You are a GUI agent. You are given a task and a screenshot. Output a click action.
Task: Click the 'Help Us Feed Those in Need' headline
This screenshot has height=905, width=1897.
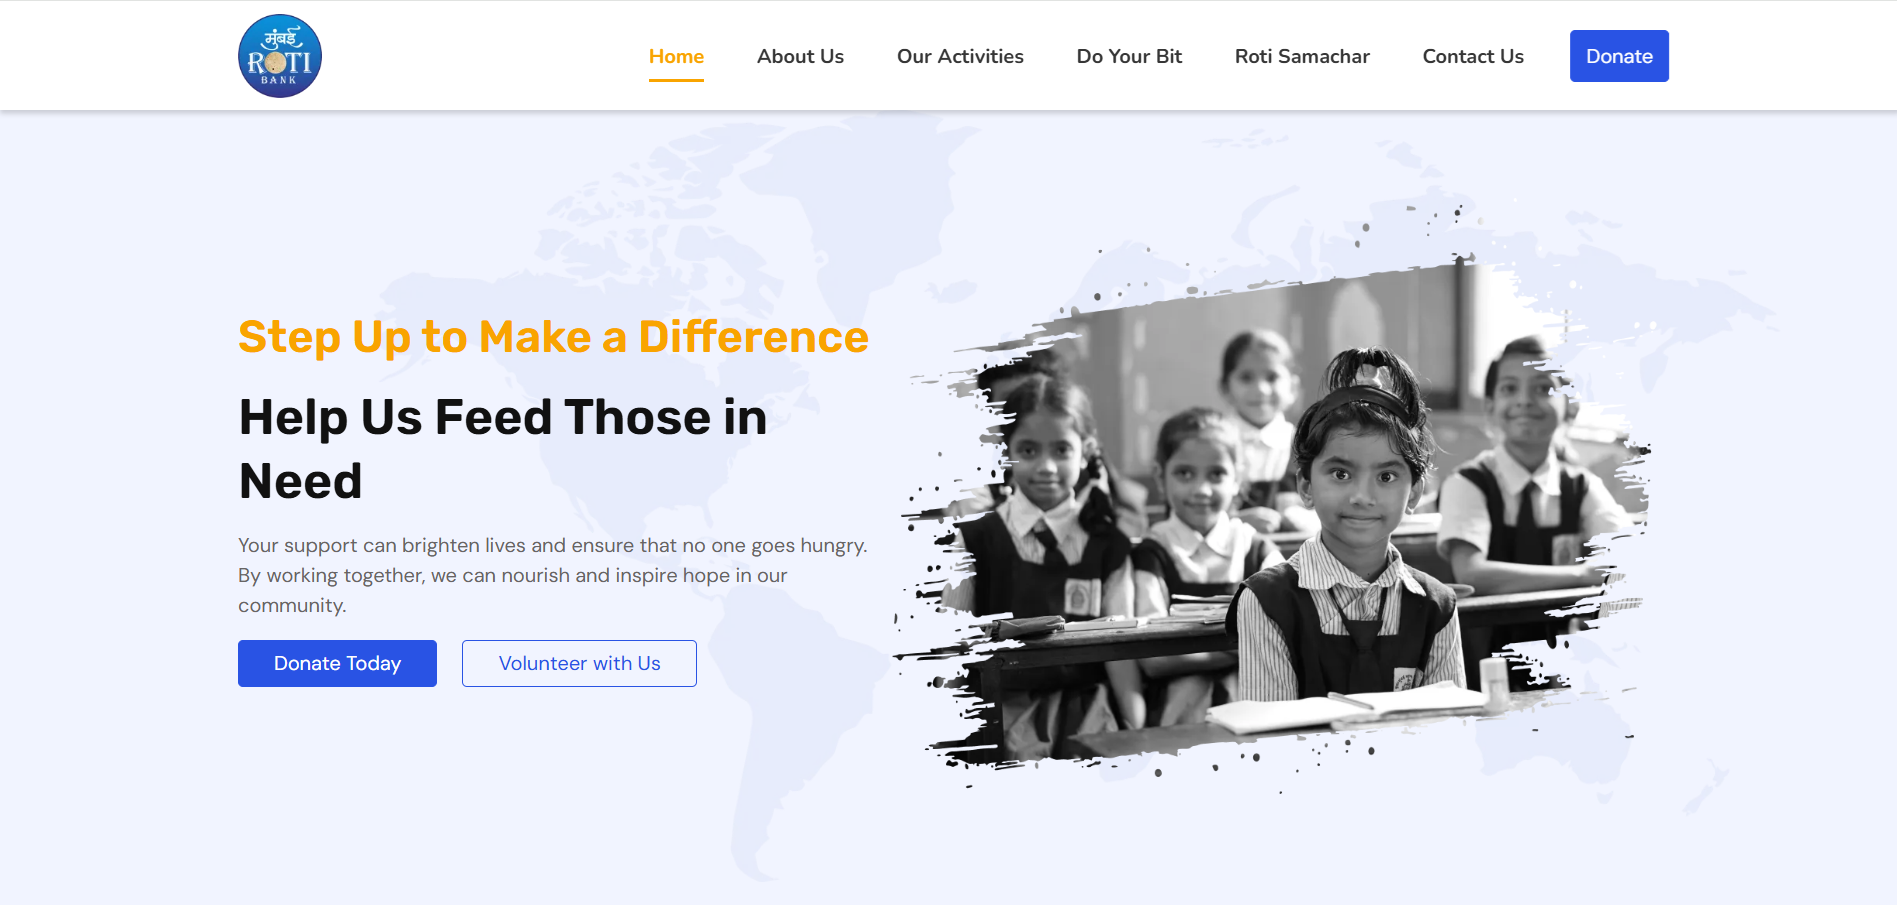coord(502,449)
